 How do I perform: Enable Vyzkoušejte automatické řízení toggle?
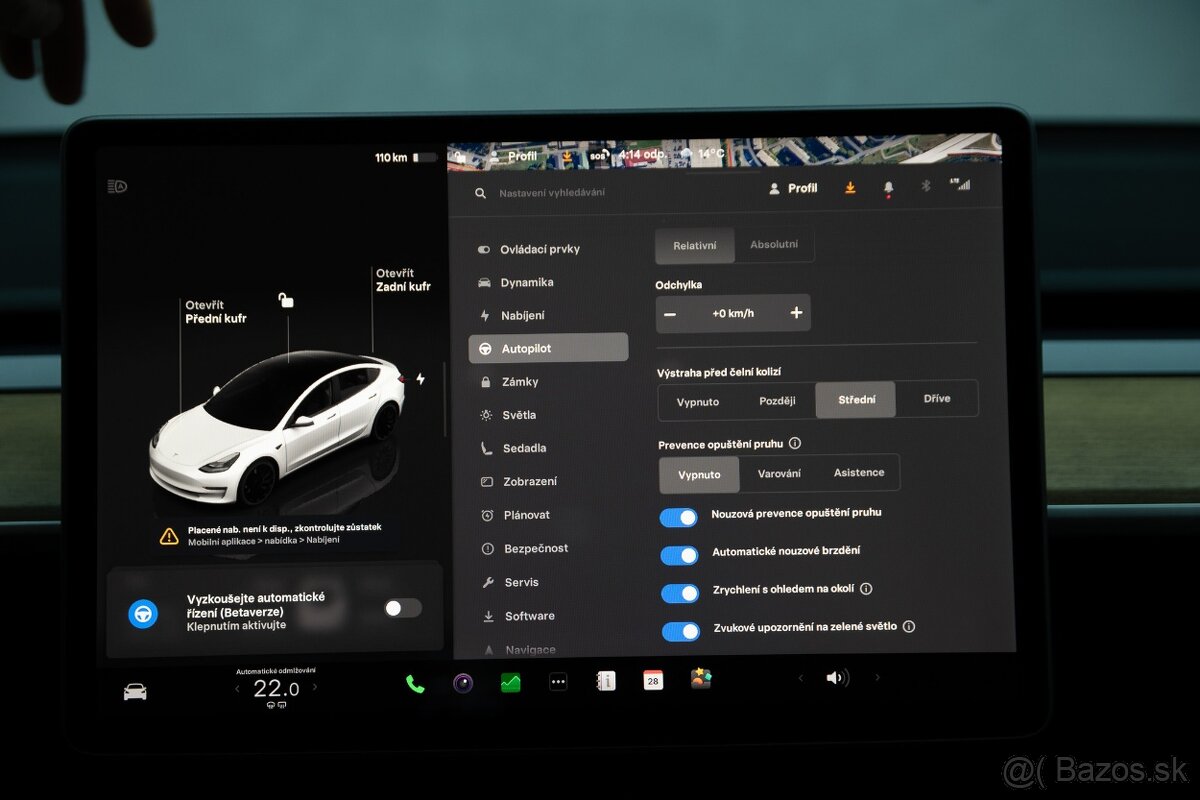401,607
